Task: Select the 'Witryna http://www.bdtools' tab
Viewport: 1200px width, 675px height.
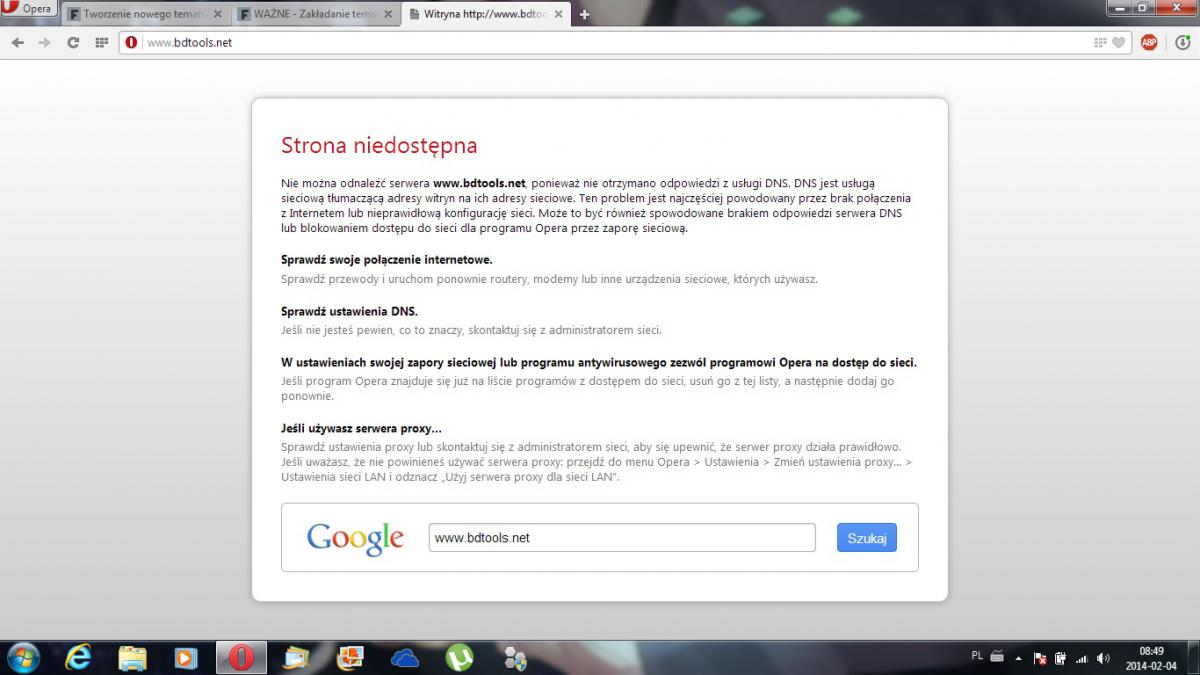Action: [x=485, y=15]
